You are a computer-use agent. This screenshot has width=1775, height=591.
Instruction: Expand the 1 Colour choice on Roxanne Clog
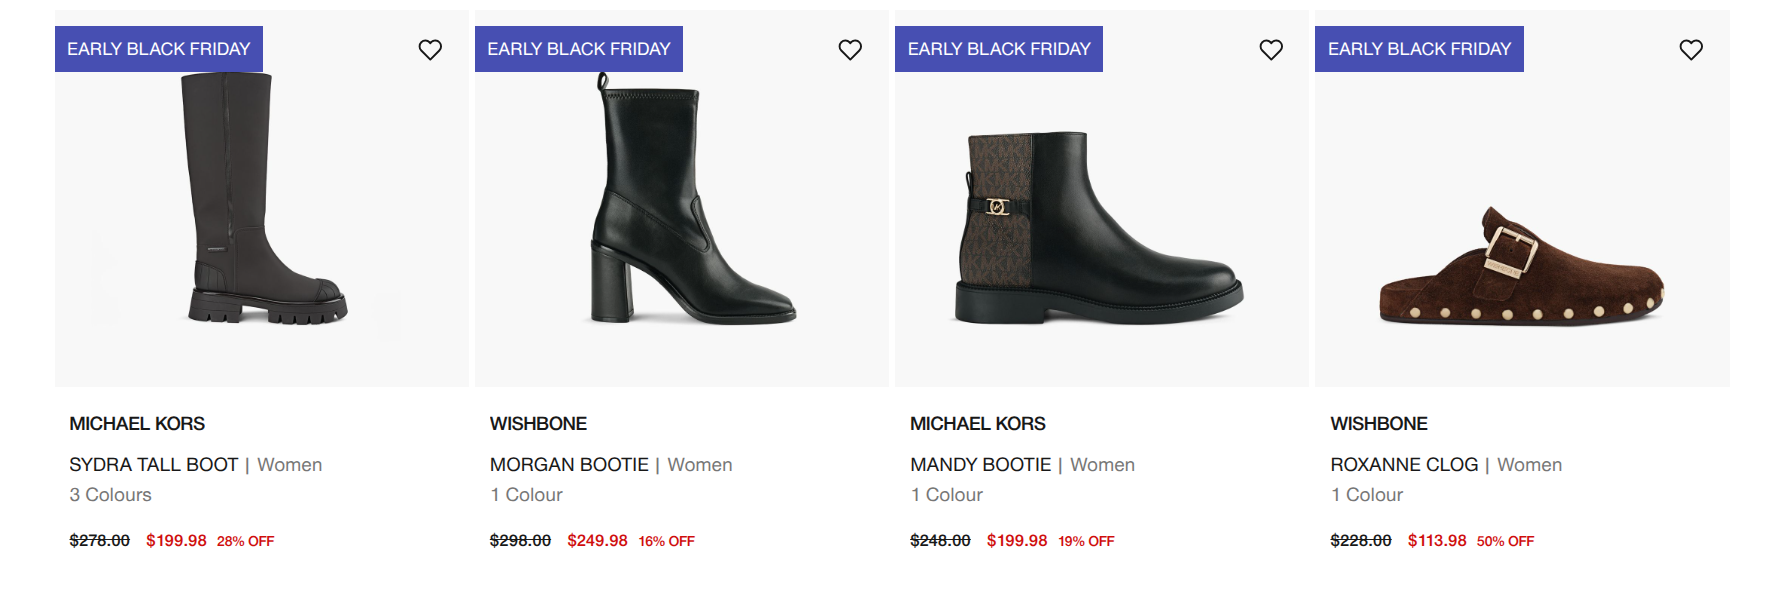[x=1366, y=494]
